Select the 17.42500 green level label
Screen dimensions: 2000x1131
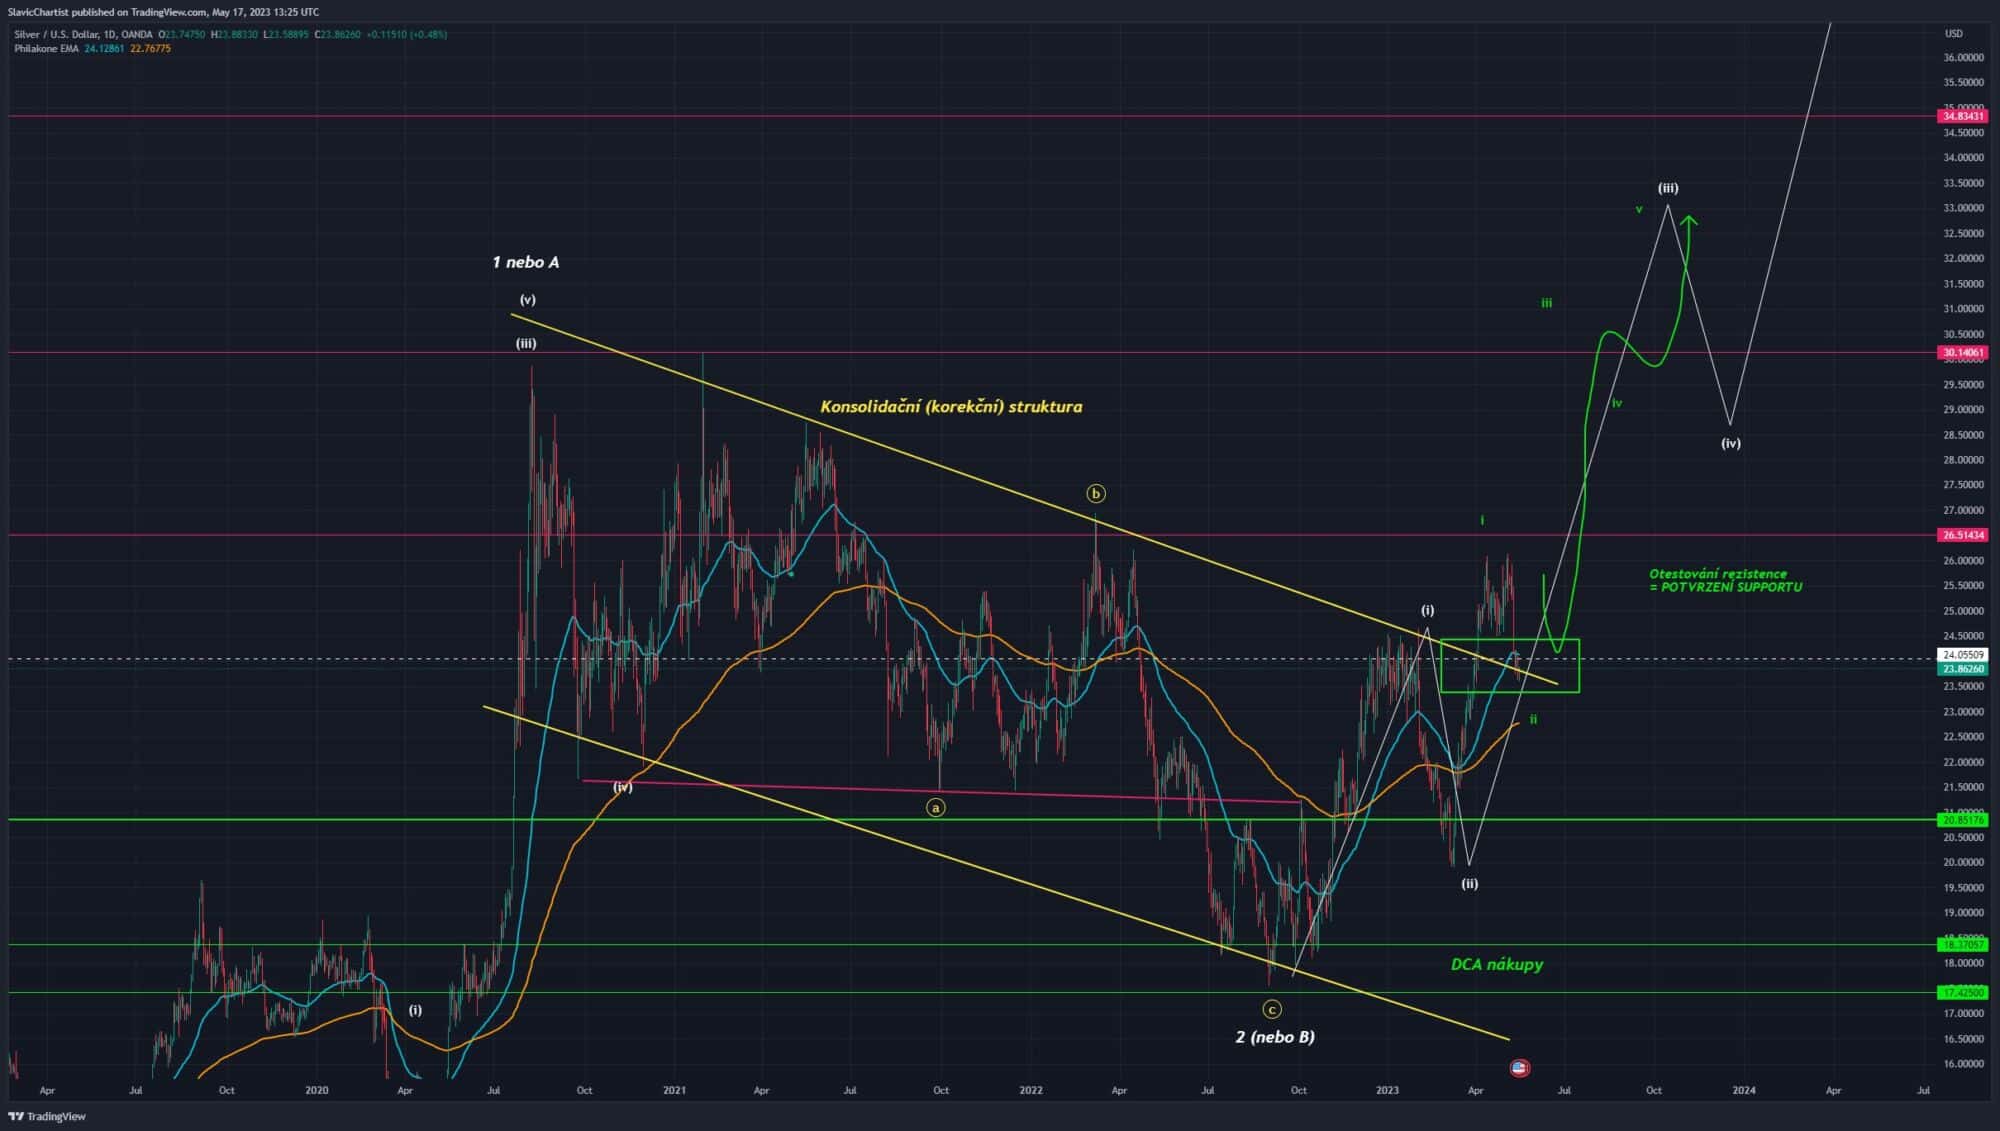point(1963,992)
